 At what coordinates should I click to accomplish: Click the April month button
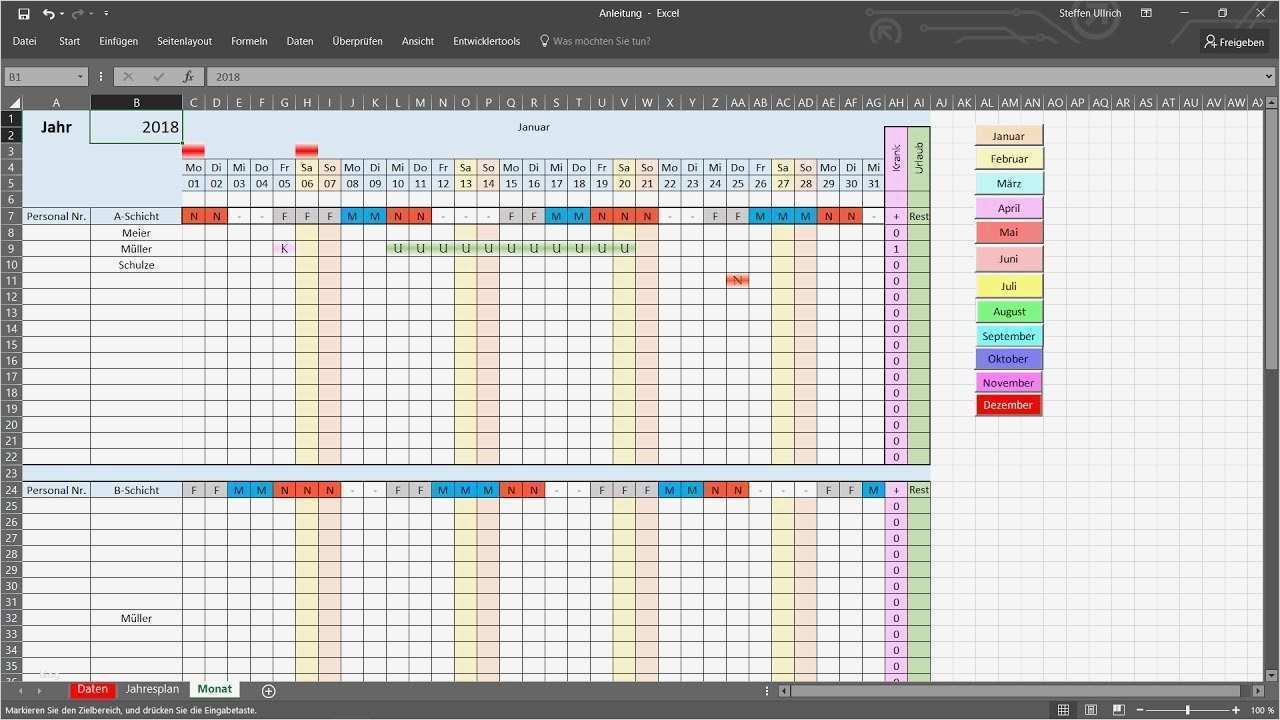tap(1008, 208)
